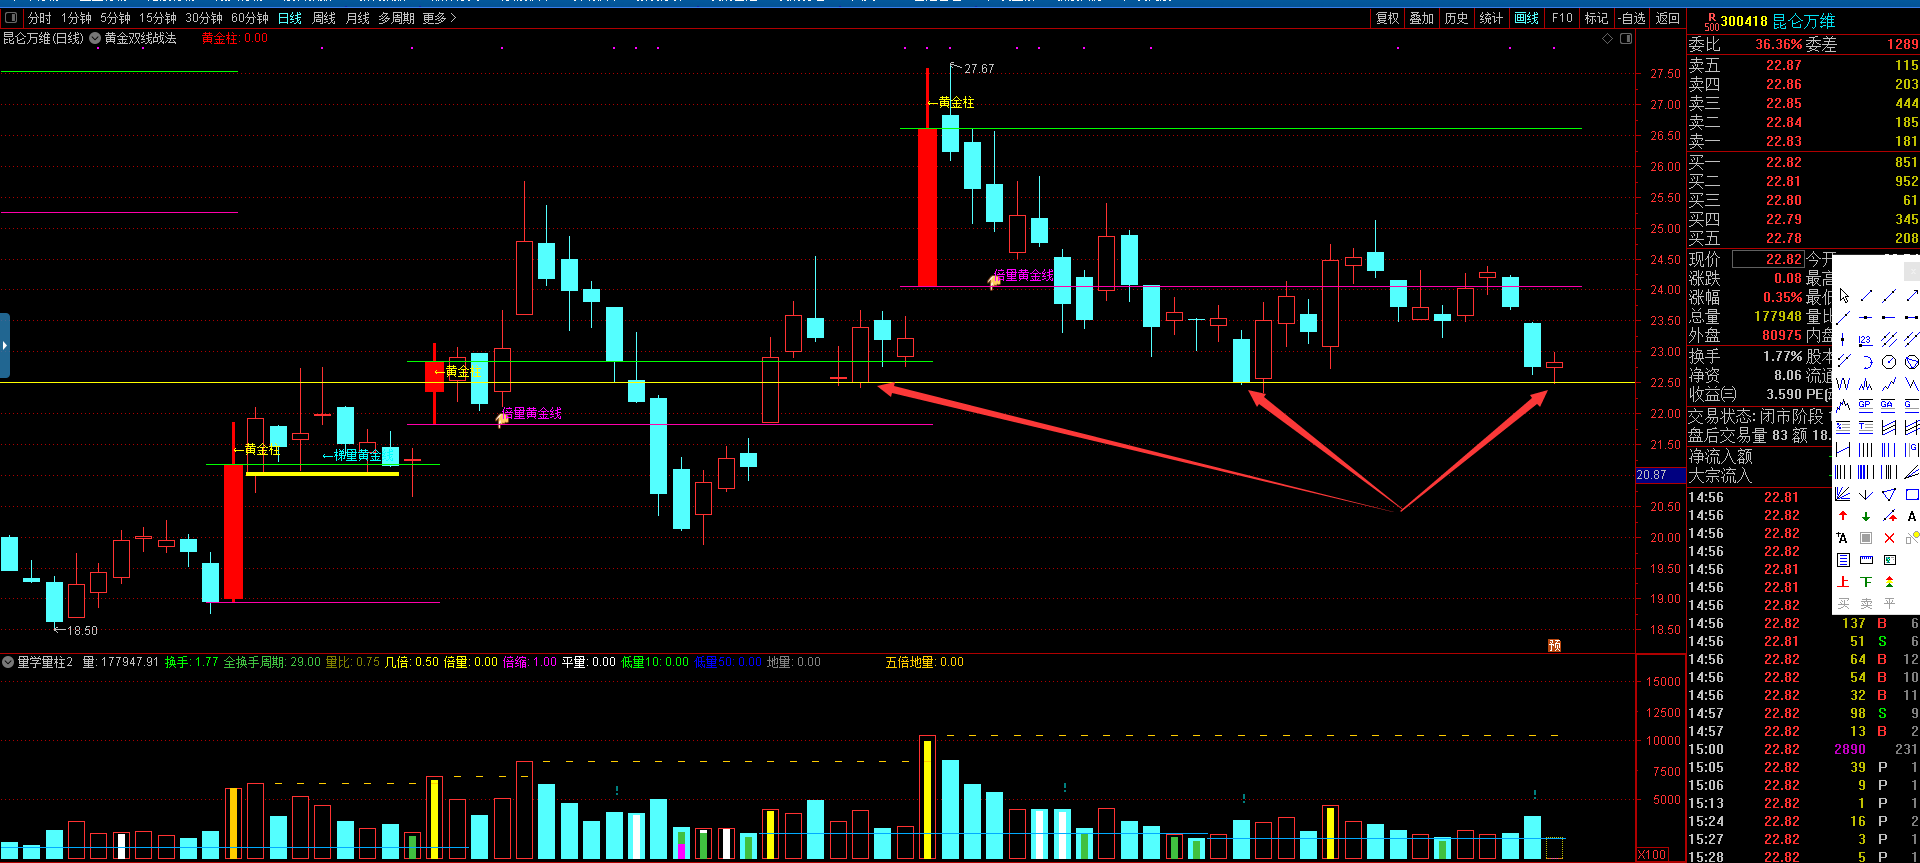Select the circle drawing tool
Screen dimensions: 1920x863
(x=1889, y=362)
